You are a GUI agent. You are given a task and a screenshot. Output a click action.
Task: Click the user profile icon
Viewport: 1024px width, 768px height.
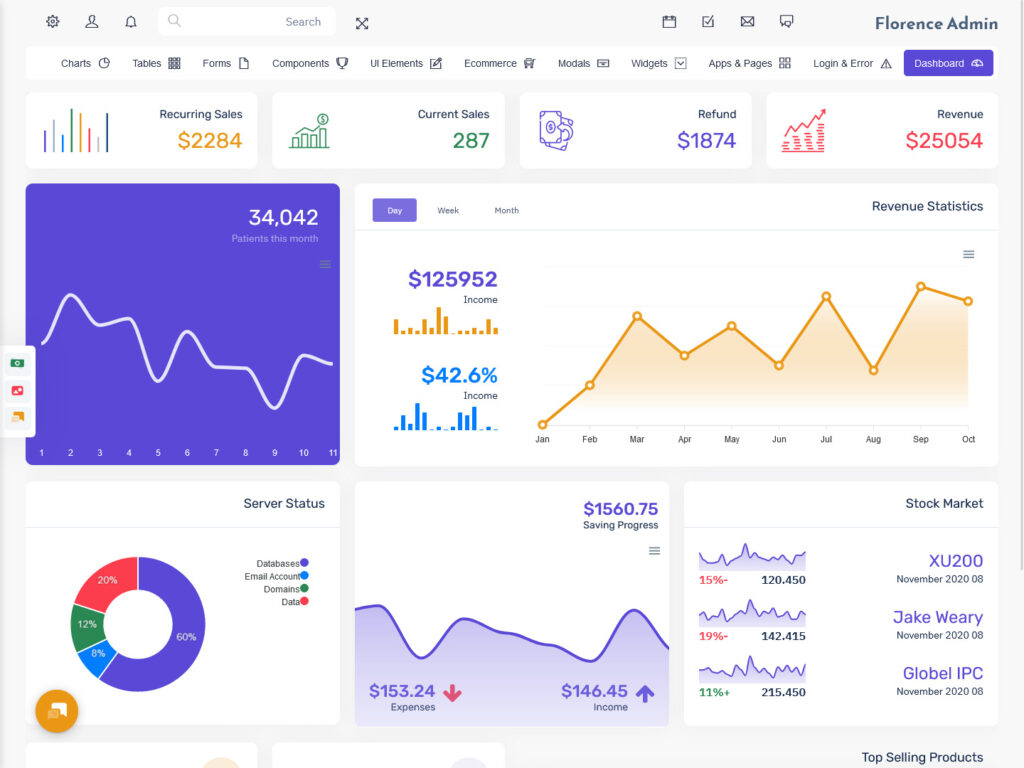click(x=92, y=22)
